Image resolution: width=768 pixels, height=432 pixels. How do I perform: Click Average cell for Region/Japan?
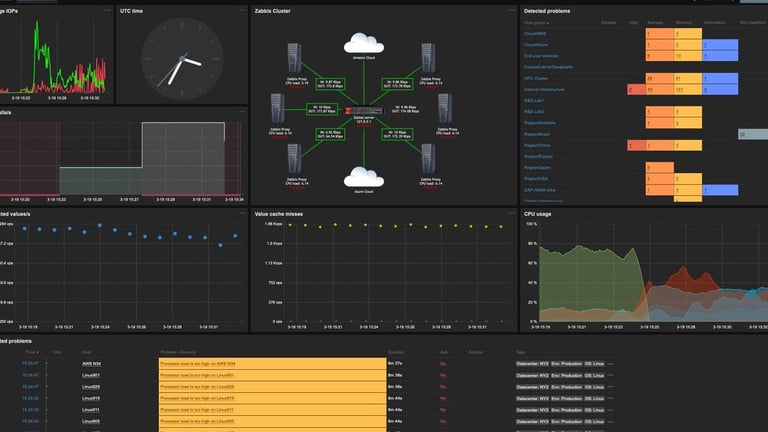pyautogui.click(x=659, y=168)
